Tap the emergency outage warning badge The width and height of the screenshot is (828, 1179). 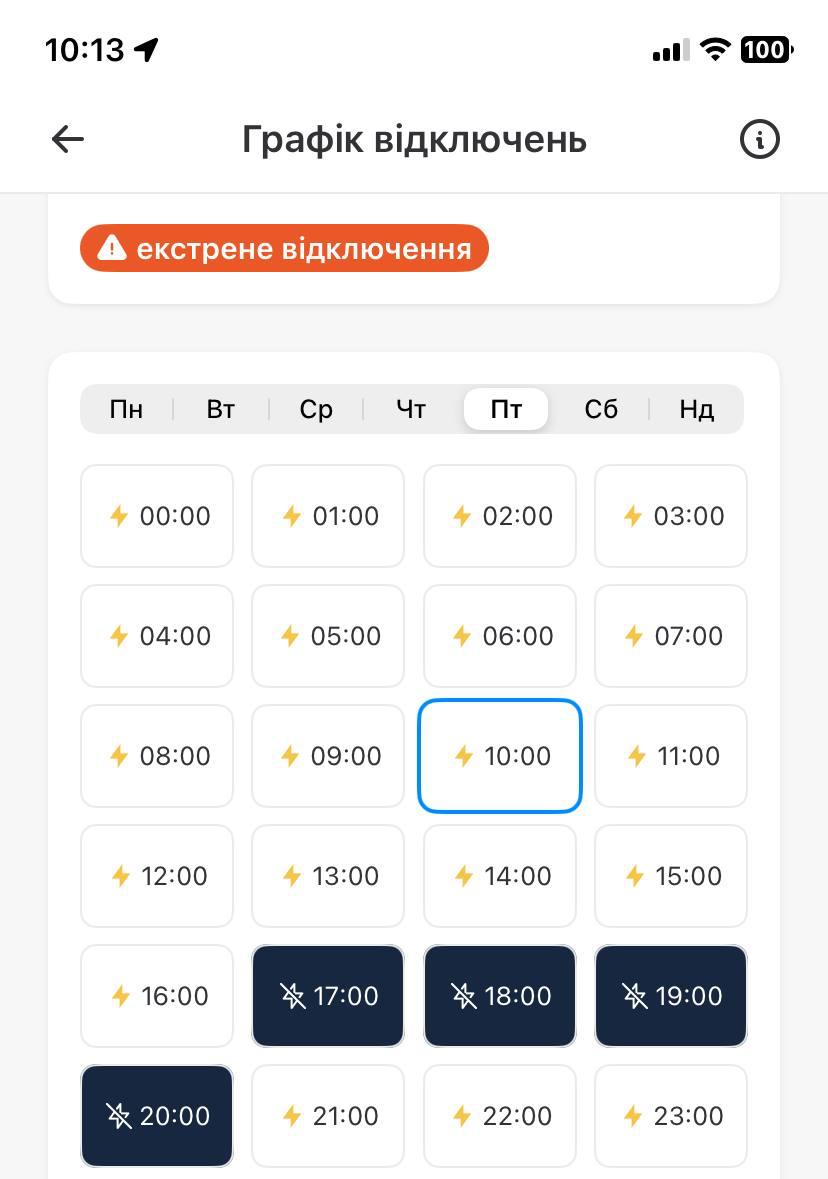pyautogui.click(x=284, y=248)
